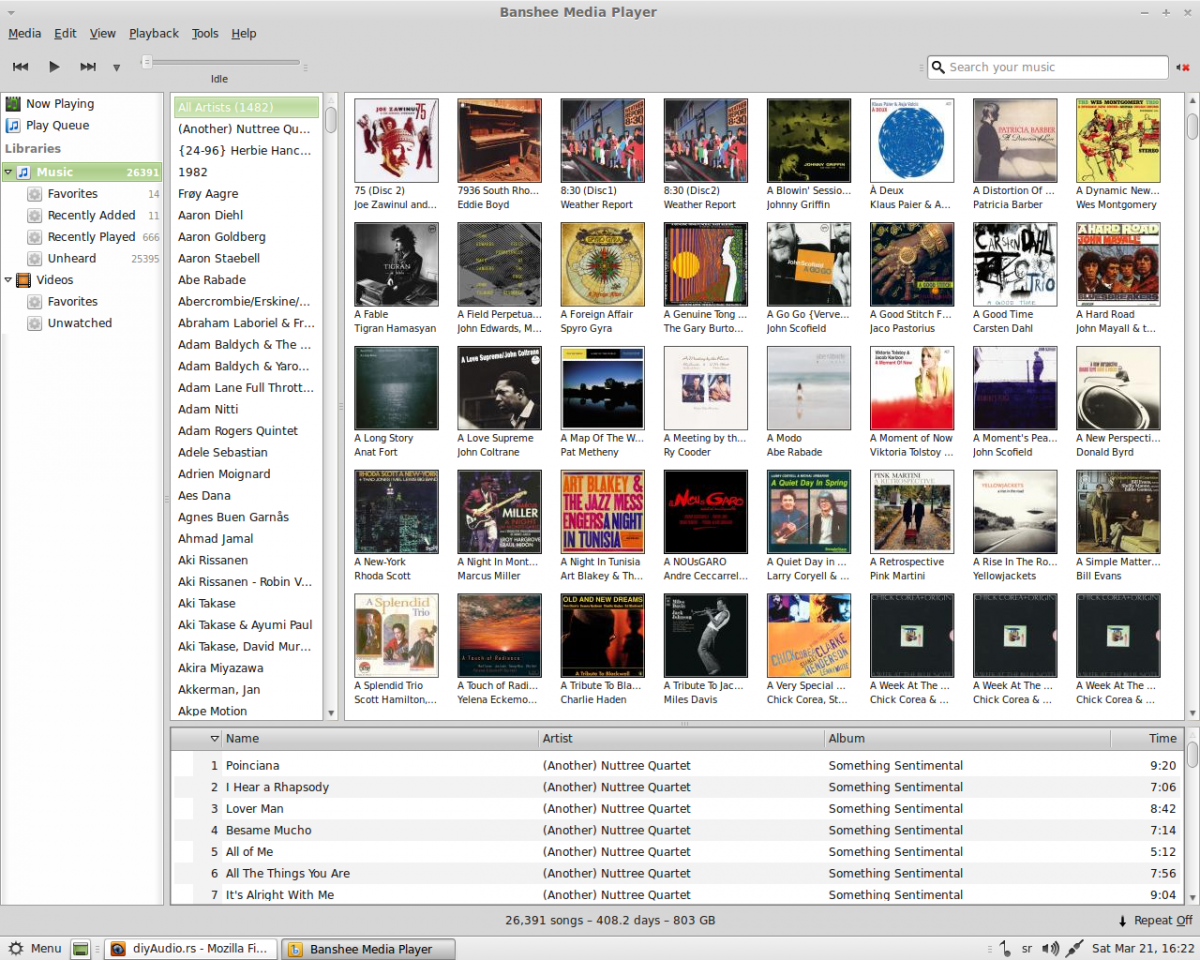Open the clock showing Sat Mar 21, 16:22
The image size is (1200, 960).
click(1142, 948)
